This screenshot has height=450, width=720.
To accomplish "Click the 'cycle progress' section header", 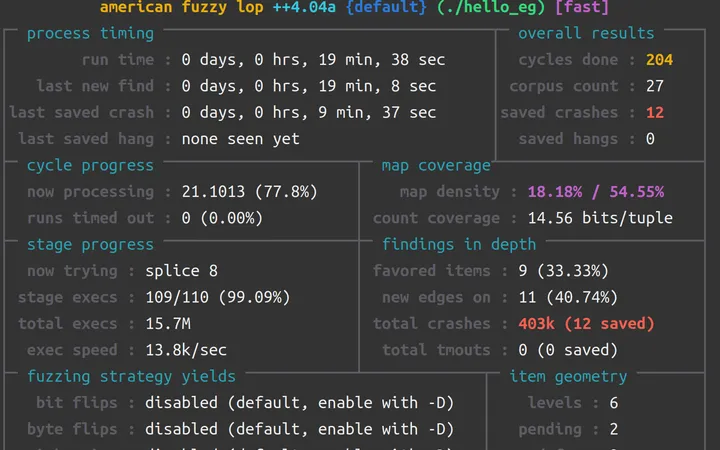I will 90,165.
